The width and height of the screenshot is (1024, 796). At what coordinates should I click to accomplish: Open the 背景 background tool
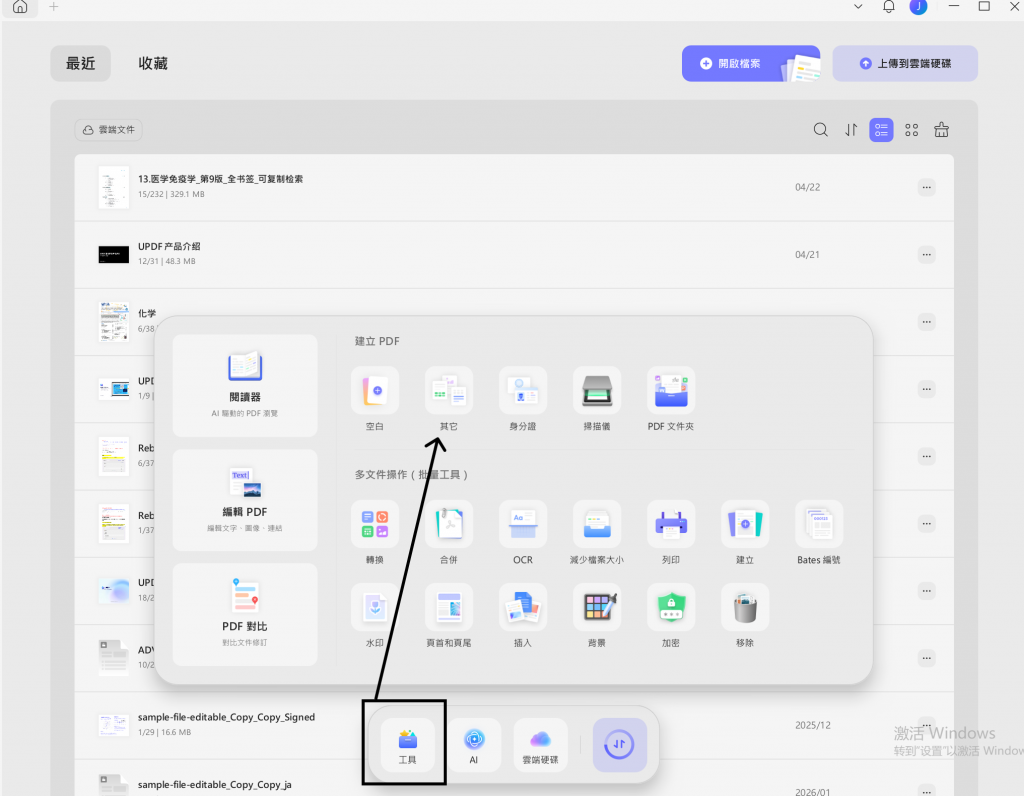[597, 607]
